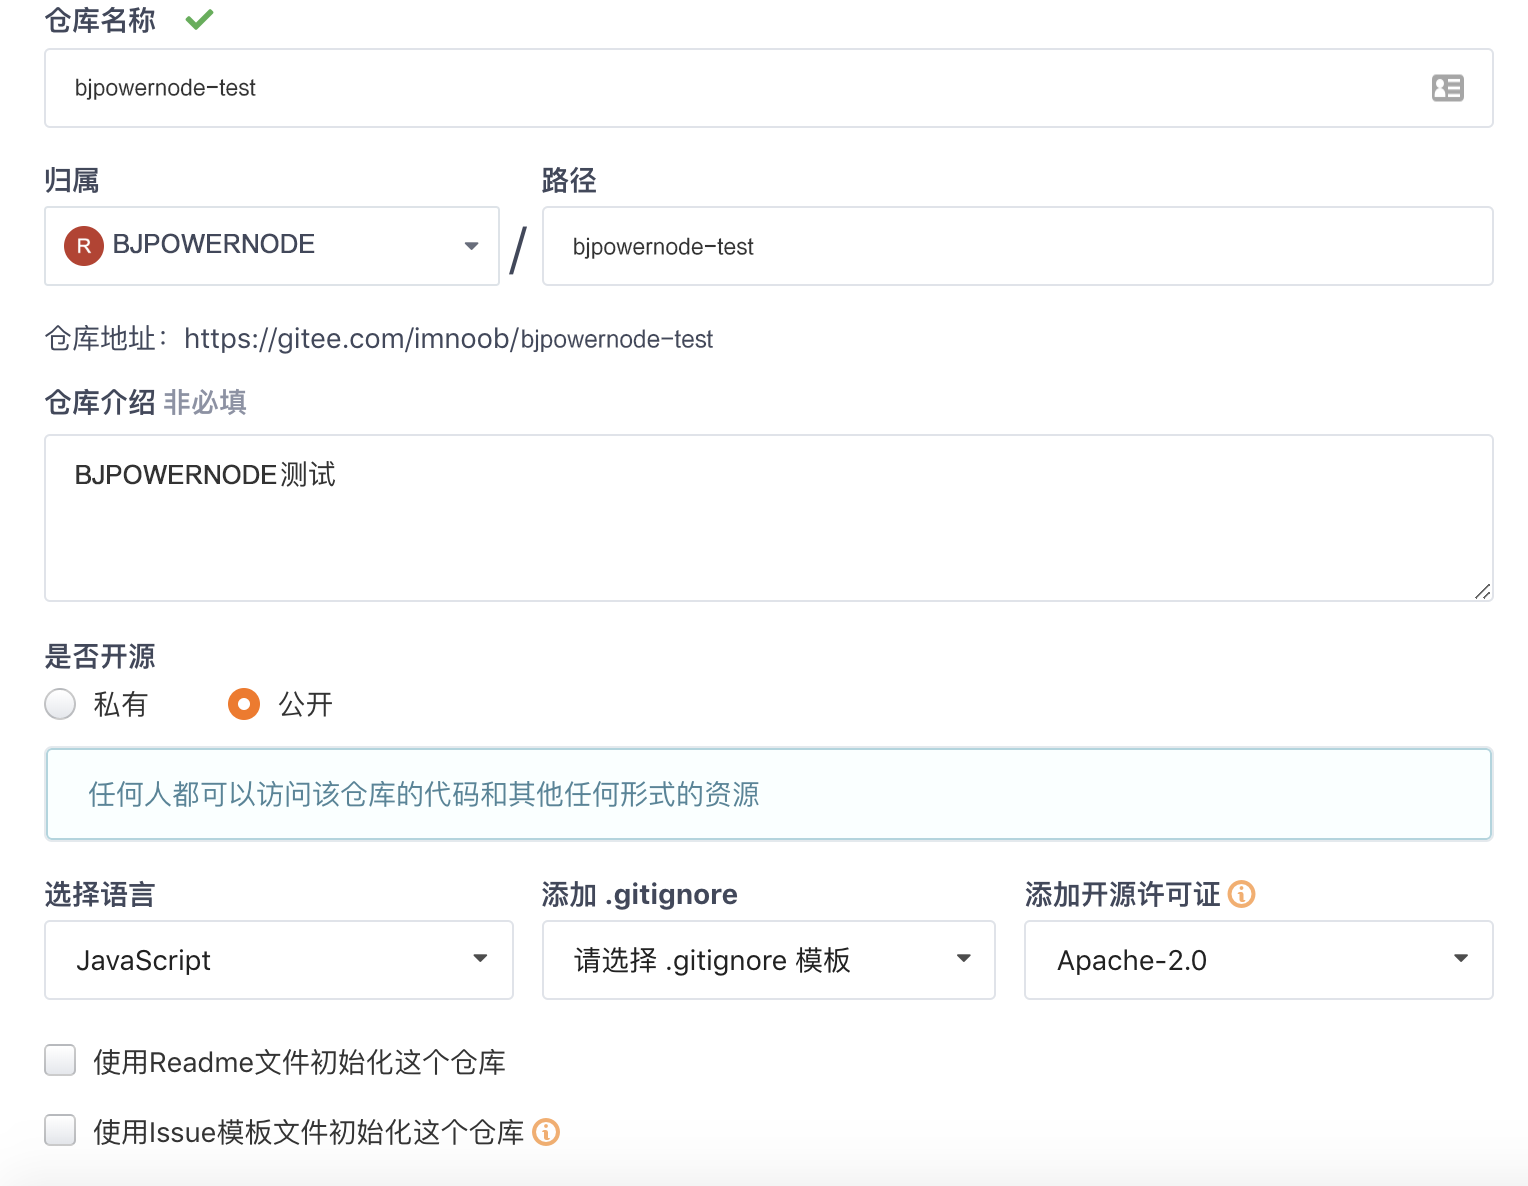Expand the .gitignore template dropdown
This screenshot has width=1528, height=1186.
pyautogui.click(x=768, y=960)
